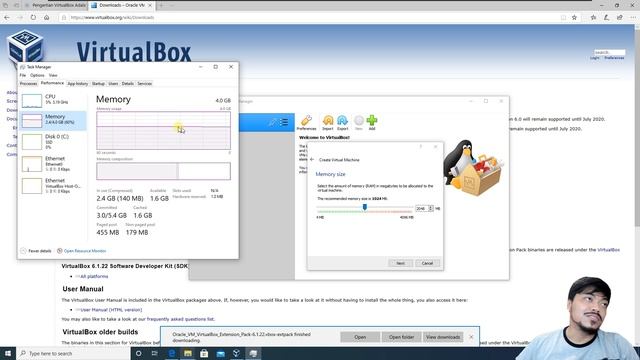Click the browser Home icon
Screen dimensions: 640x360
pos(47,18)
